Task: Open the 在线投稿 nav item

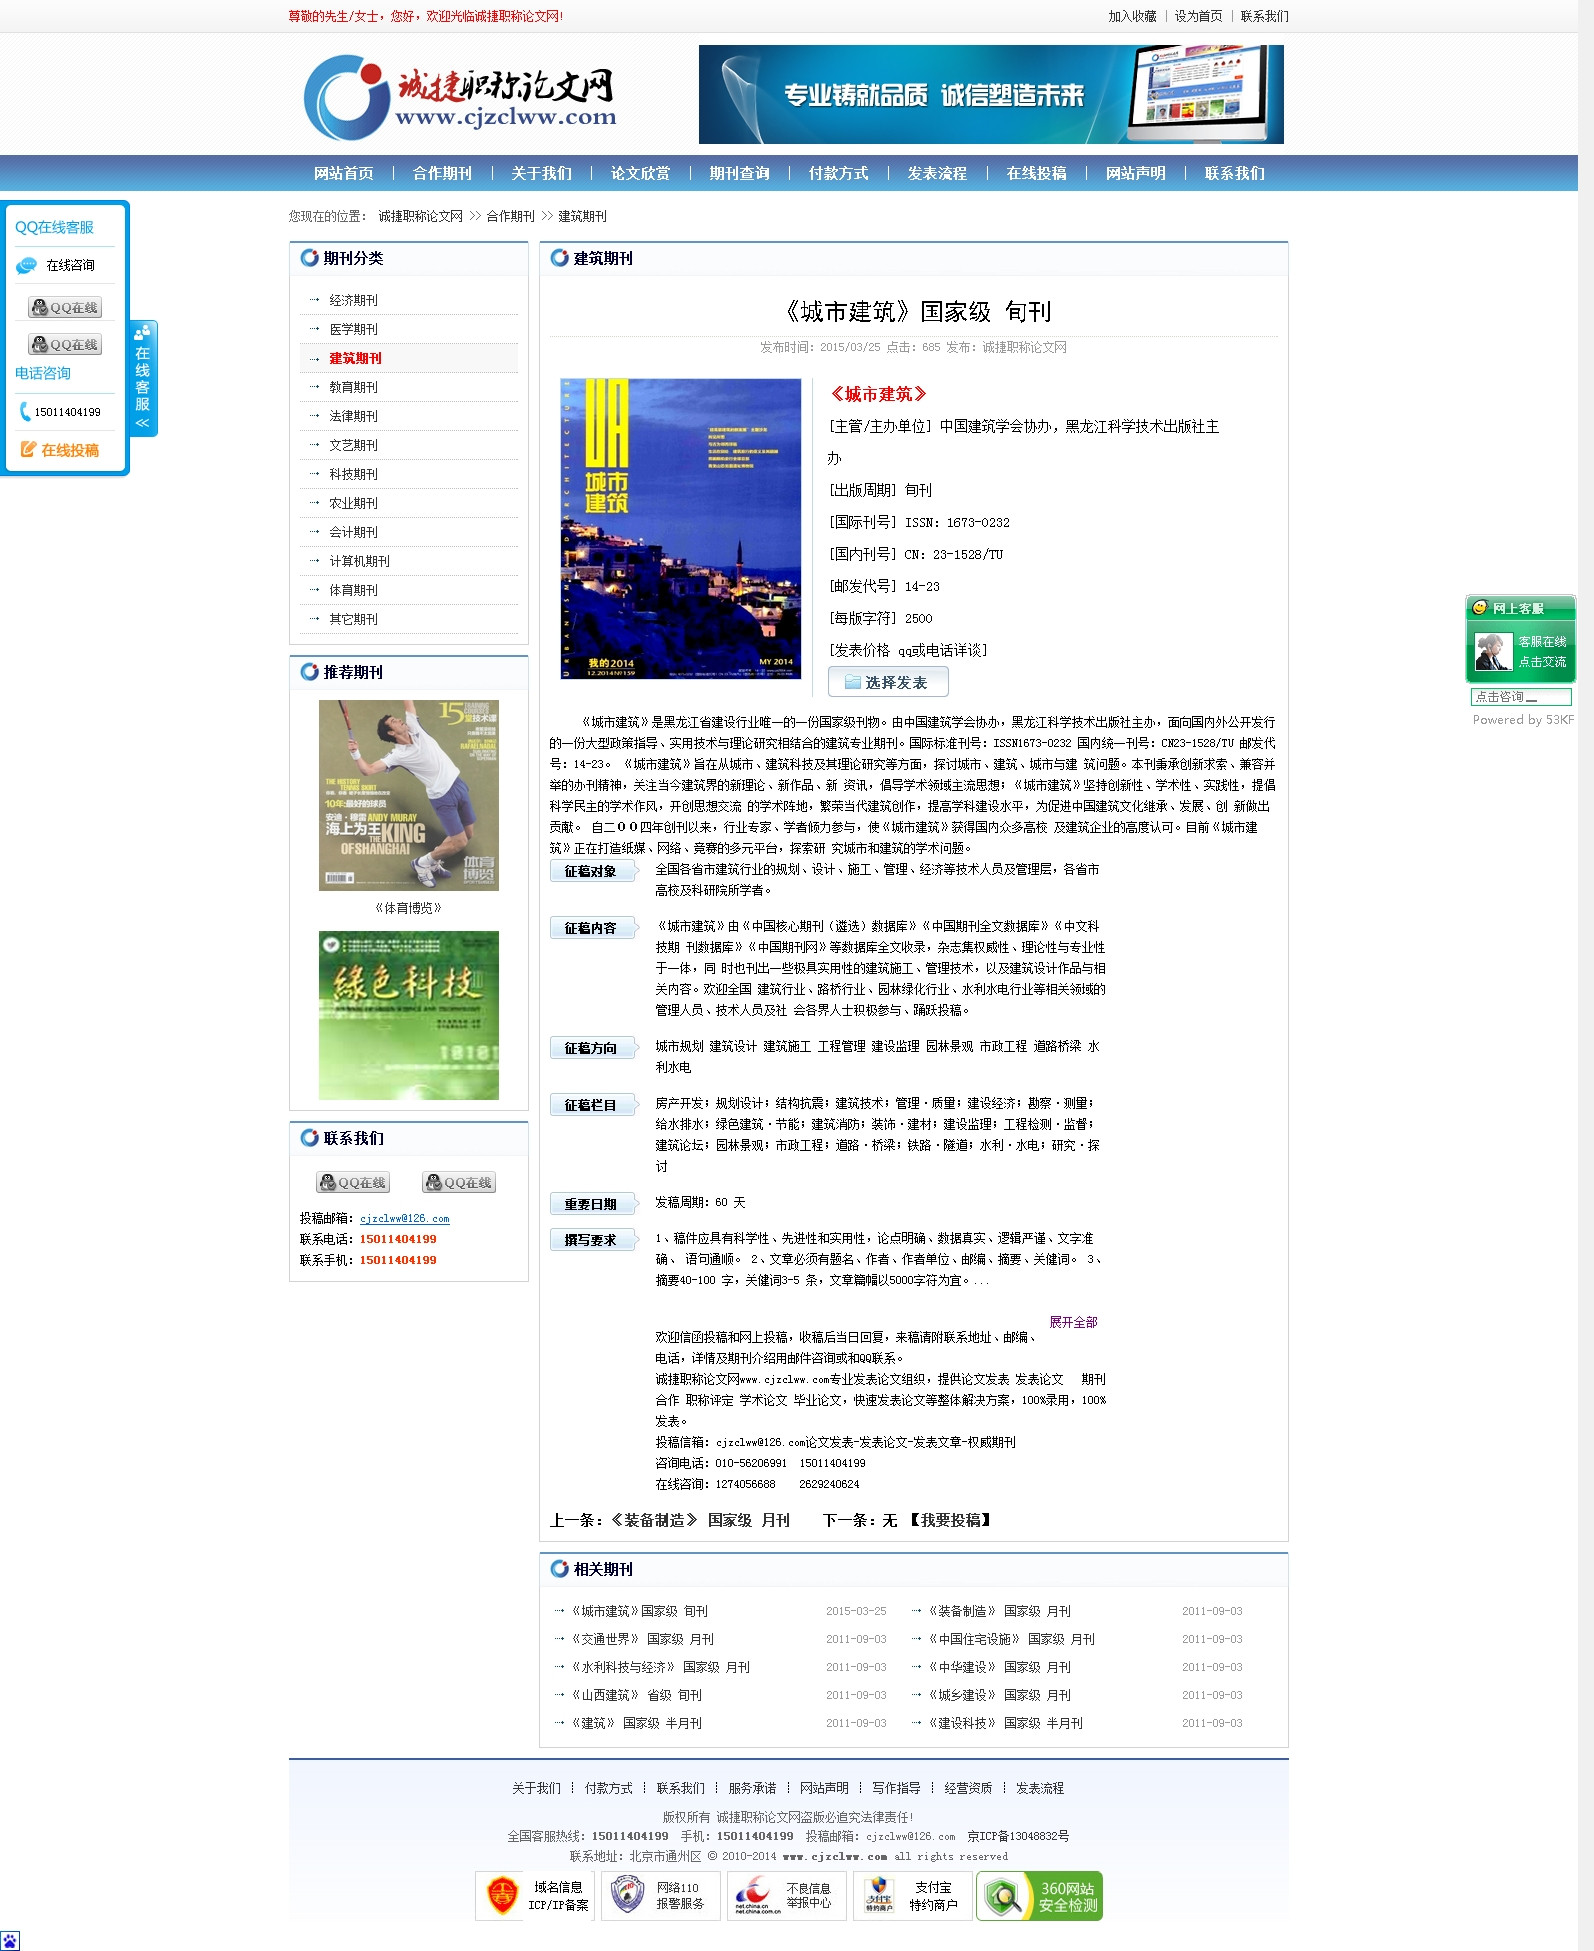Action: [1036, 173]
